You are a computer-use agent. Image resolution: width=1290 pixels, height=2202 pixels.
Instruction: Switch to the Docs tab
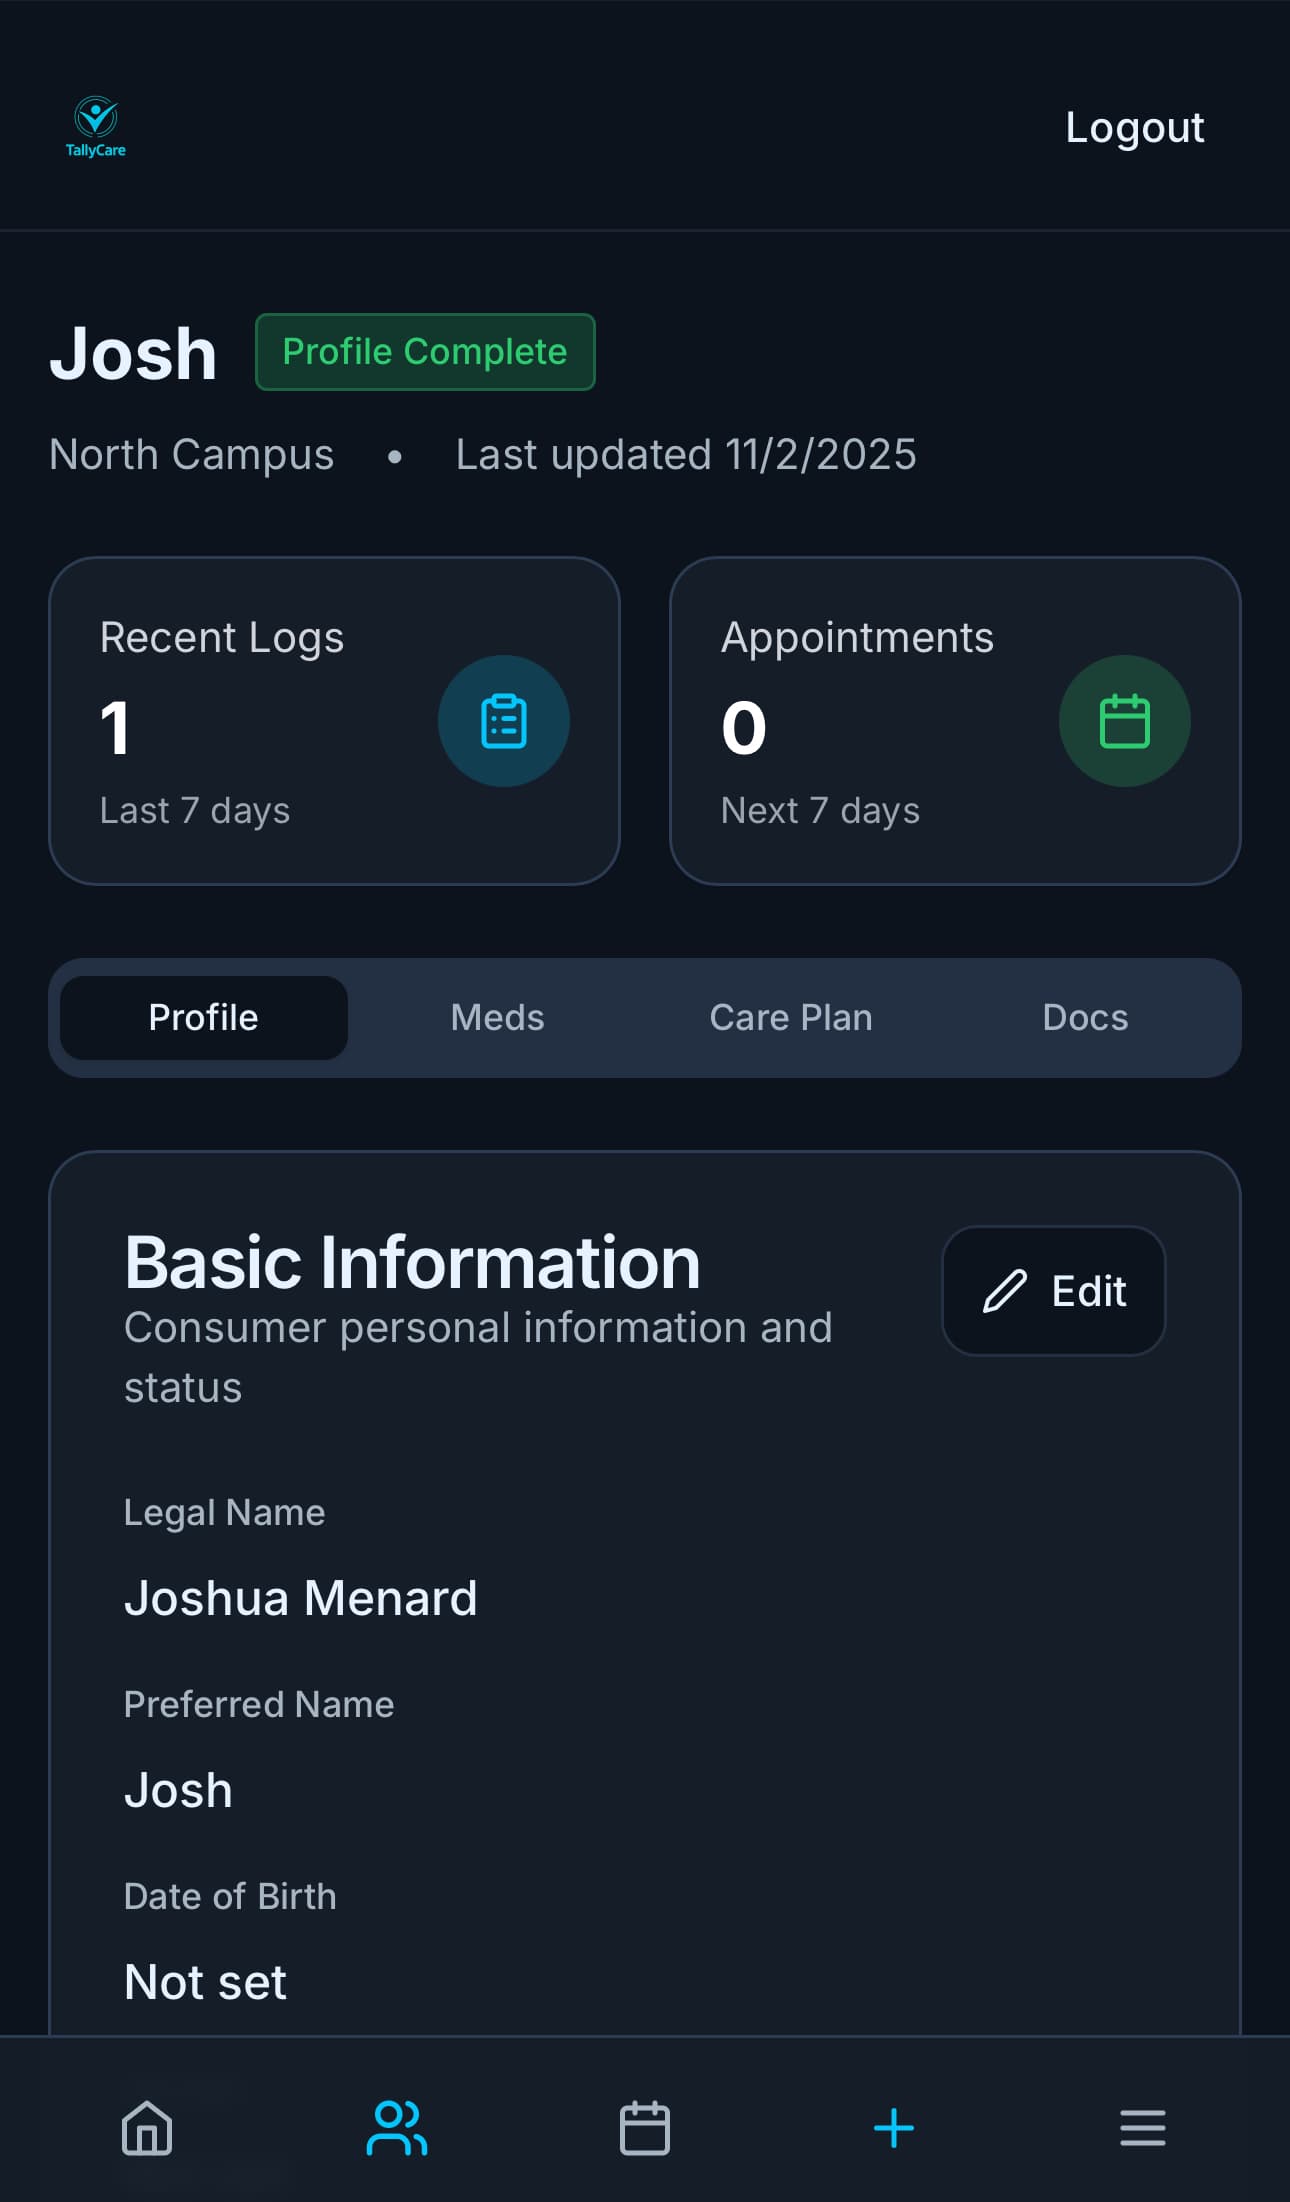[1085, 1018]
